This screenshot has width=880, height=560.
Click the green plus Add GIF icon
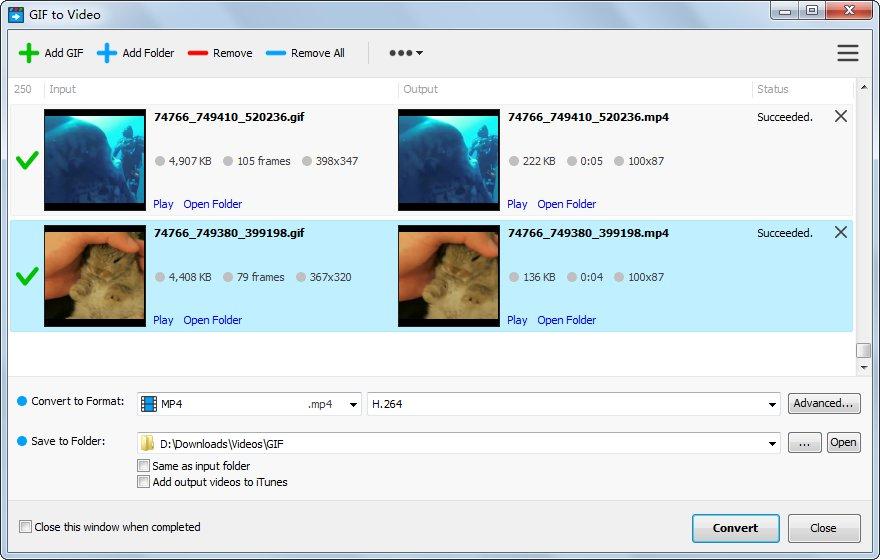29,53
